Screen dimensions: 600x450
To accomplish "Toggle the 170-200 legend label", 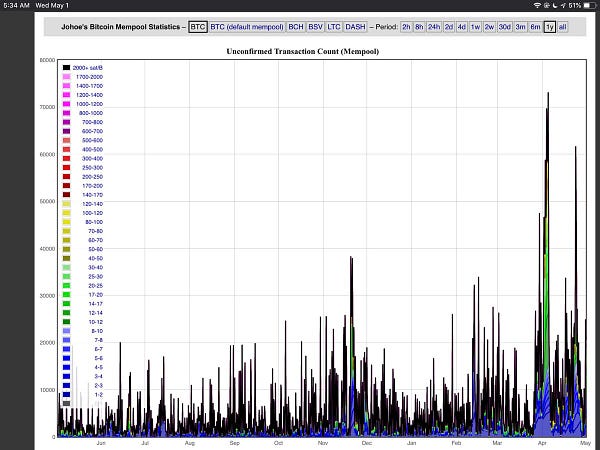I will [92, 186].
